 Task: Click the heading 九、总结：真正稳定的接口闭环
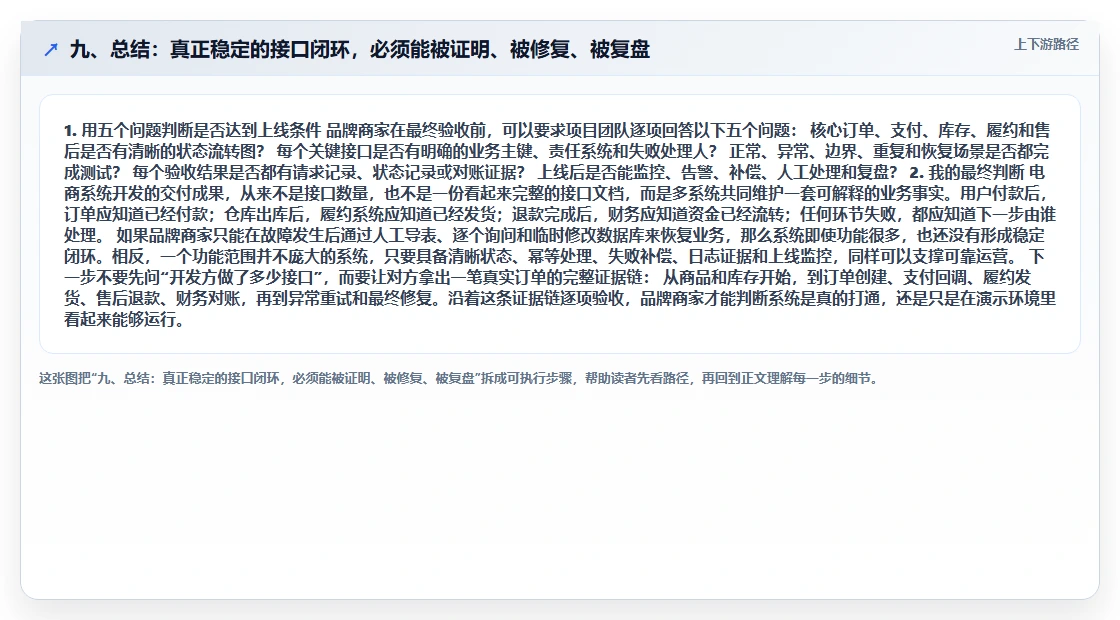tap(359, 49)
